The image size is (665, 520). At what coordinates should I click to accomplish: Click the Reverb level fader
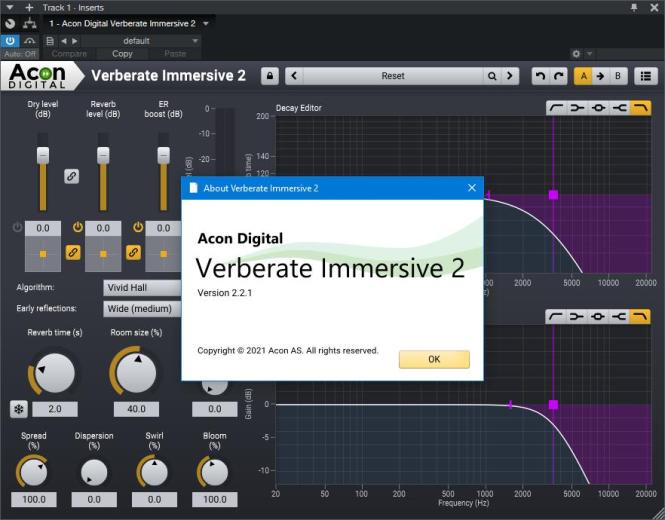[x=103, y=155]
